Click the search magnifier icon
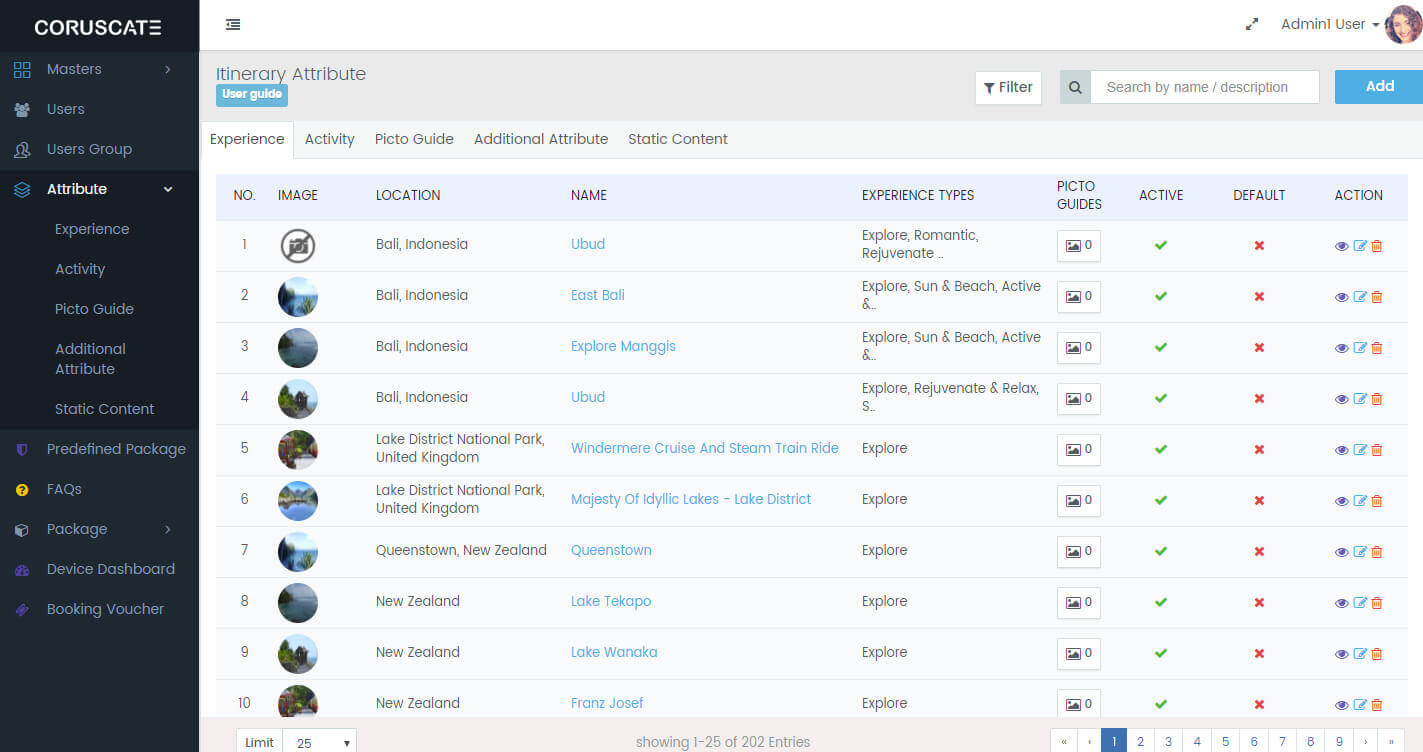The width and height of the screenshot is (1423, 752). (x=1075, y=87)
